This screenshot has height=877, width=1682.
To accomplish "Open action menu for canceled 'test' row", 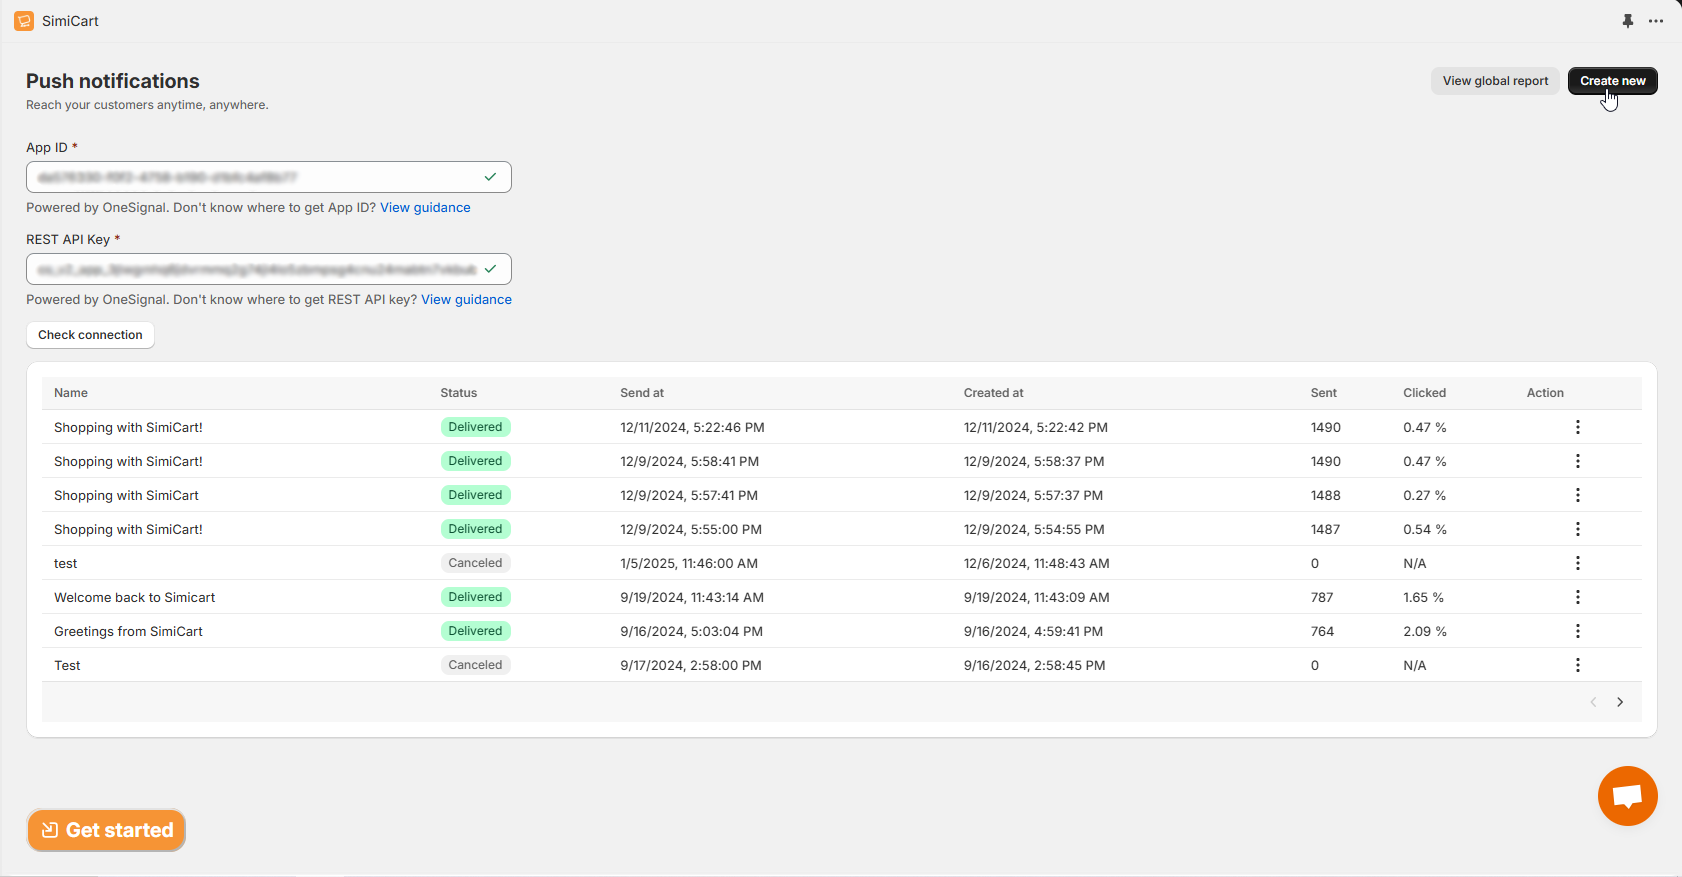I will pos(1577,563).
